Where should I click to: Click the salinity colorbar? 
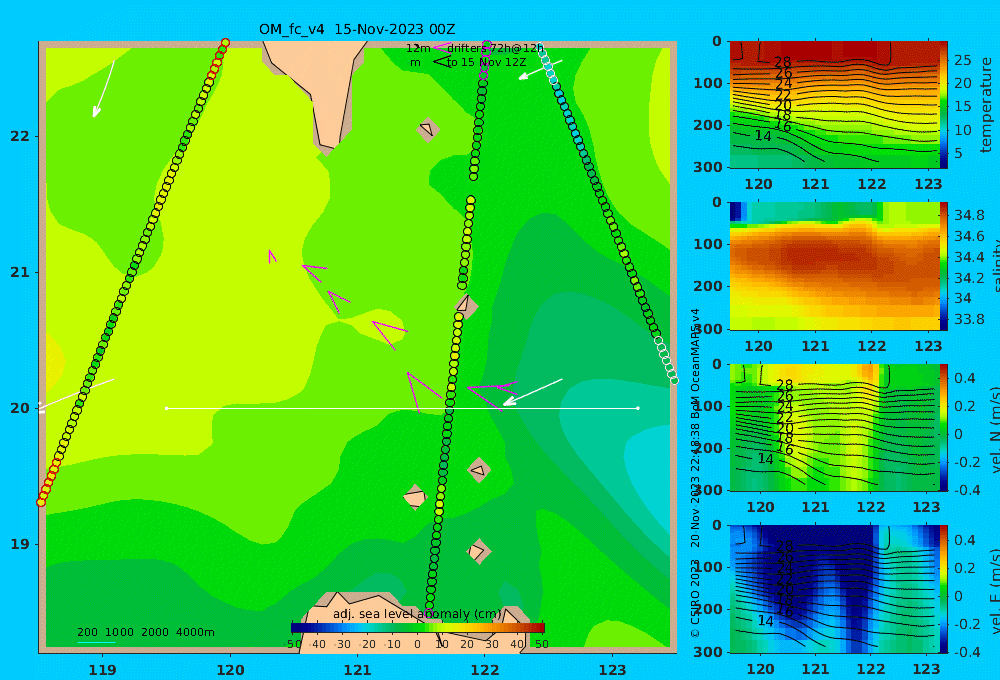pyautogui.click(x=943, y=266)
